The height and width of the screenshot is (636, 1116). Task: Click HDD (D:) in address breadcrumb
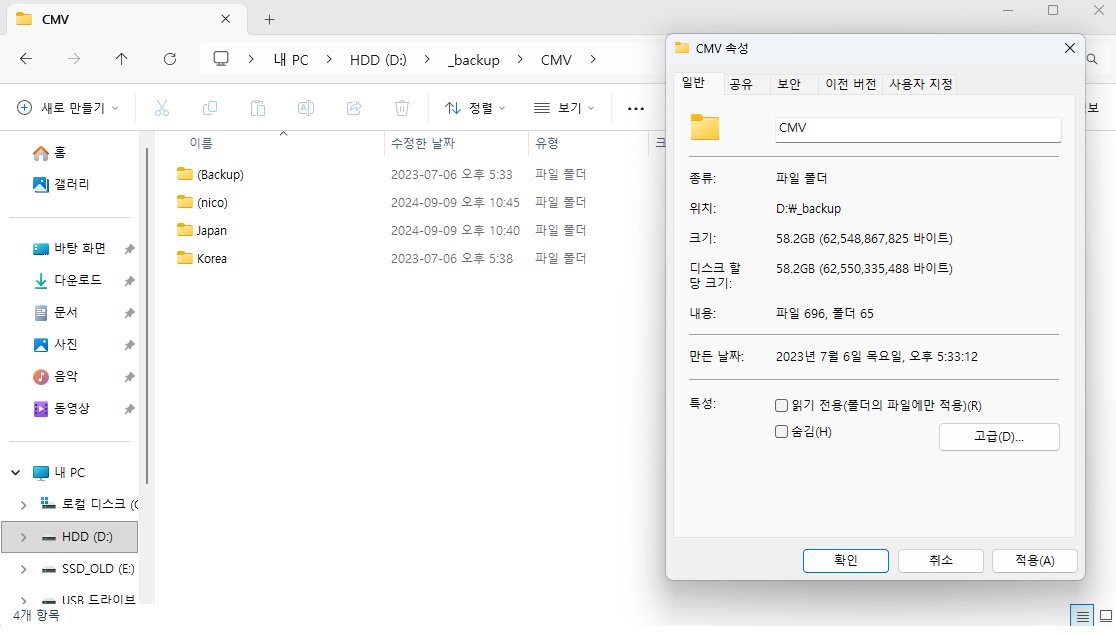378,60
